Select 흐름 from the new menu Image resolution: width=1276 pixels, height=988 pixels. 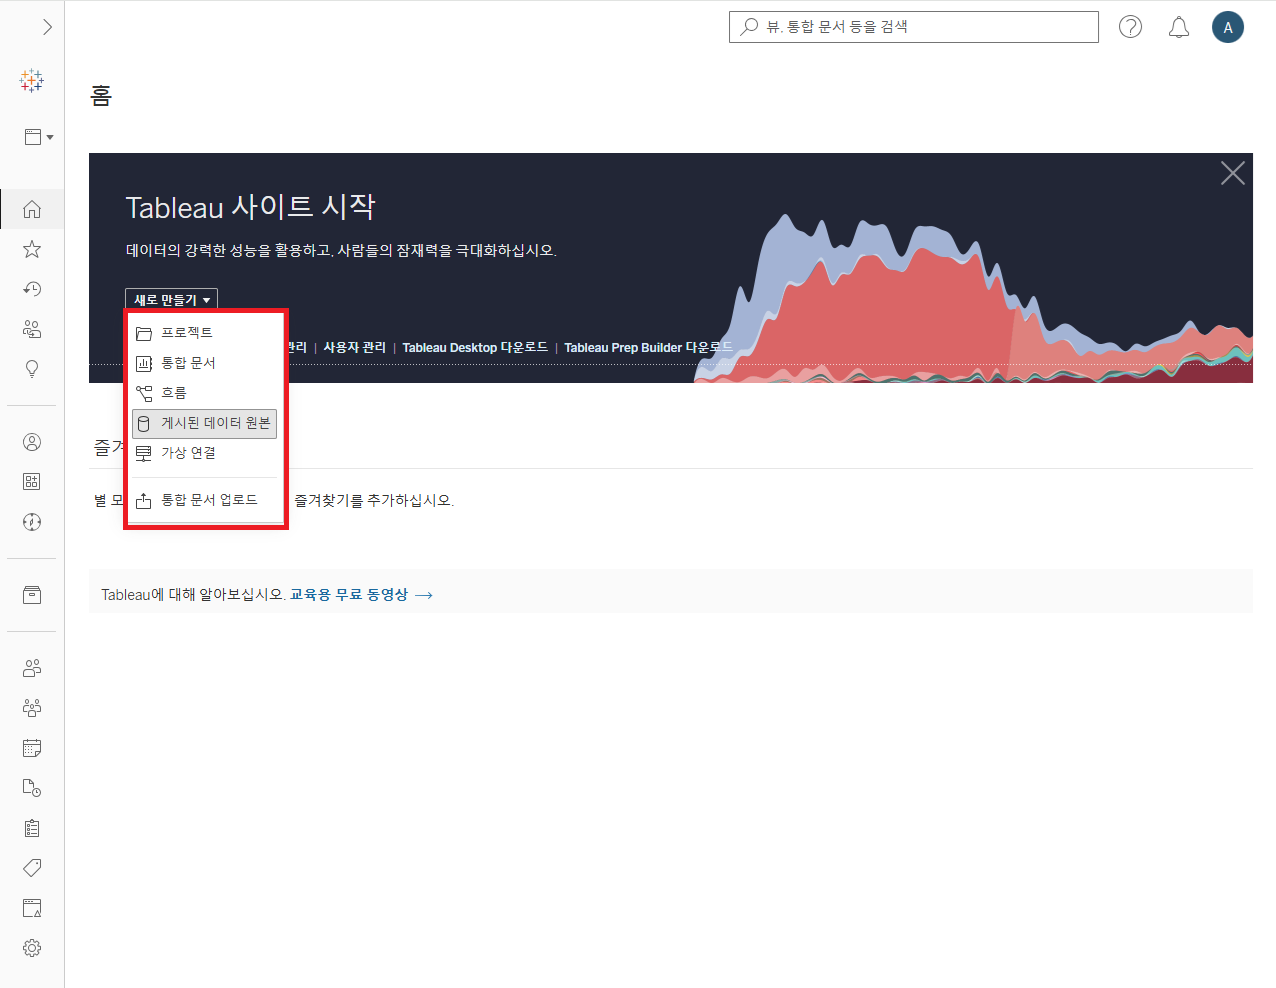tap(204, 393)
